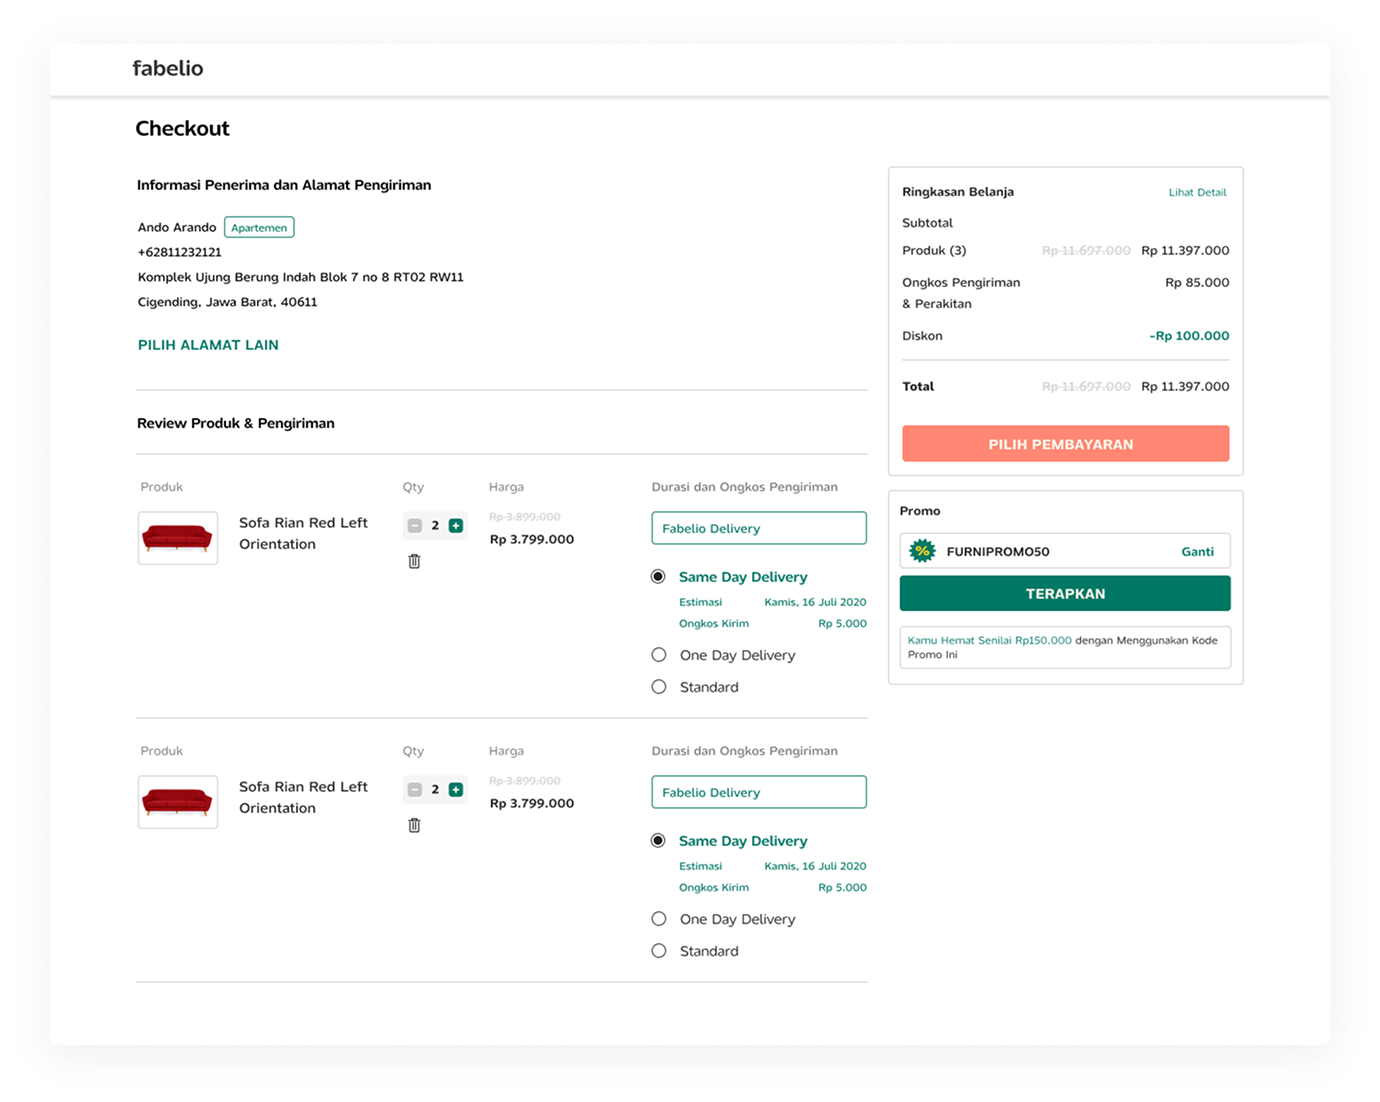Viewport: 1380px width, 1102px height.
Task: Apply promo with TERAPKAN button
Action: 1065,593
